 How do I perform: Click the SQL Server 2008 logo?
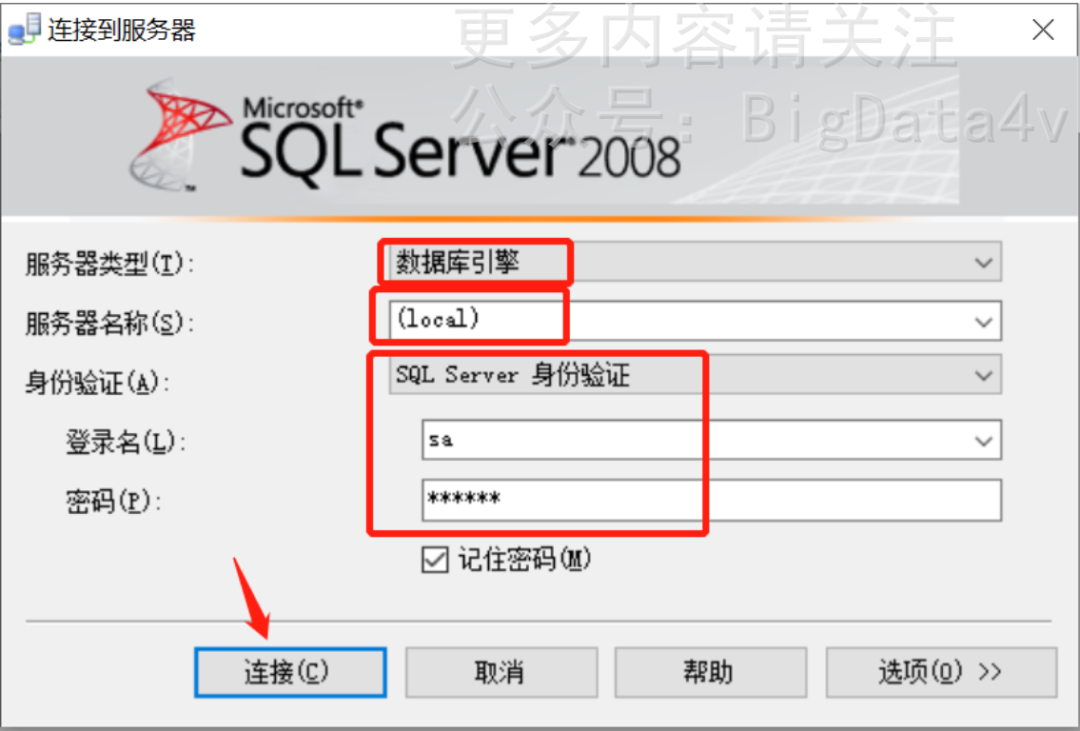click(406, 136)
